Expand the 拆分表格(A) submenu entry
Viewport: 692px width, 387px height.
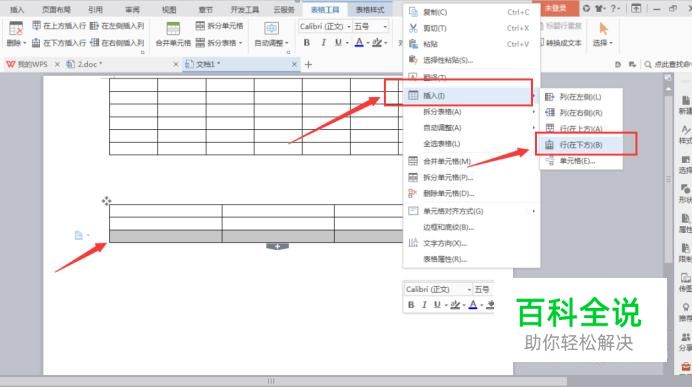coord(470,112)
